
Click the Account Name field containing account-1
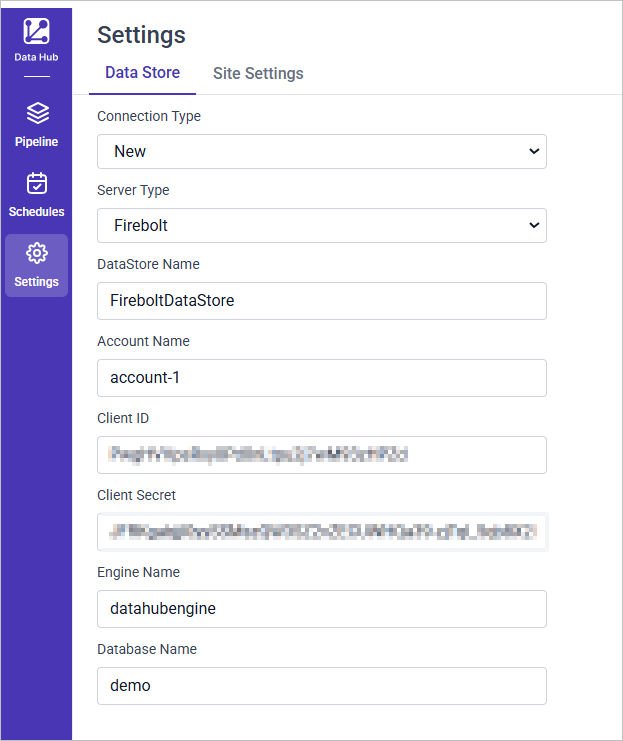(321, 378)
